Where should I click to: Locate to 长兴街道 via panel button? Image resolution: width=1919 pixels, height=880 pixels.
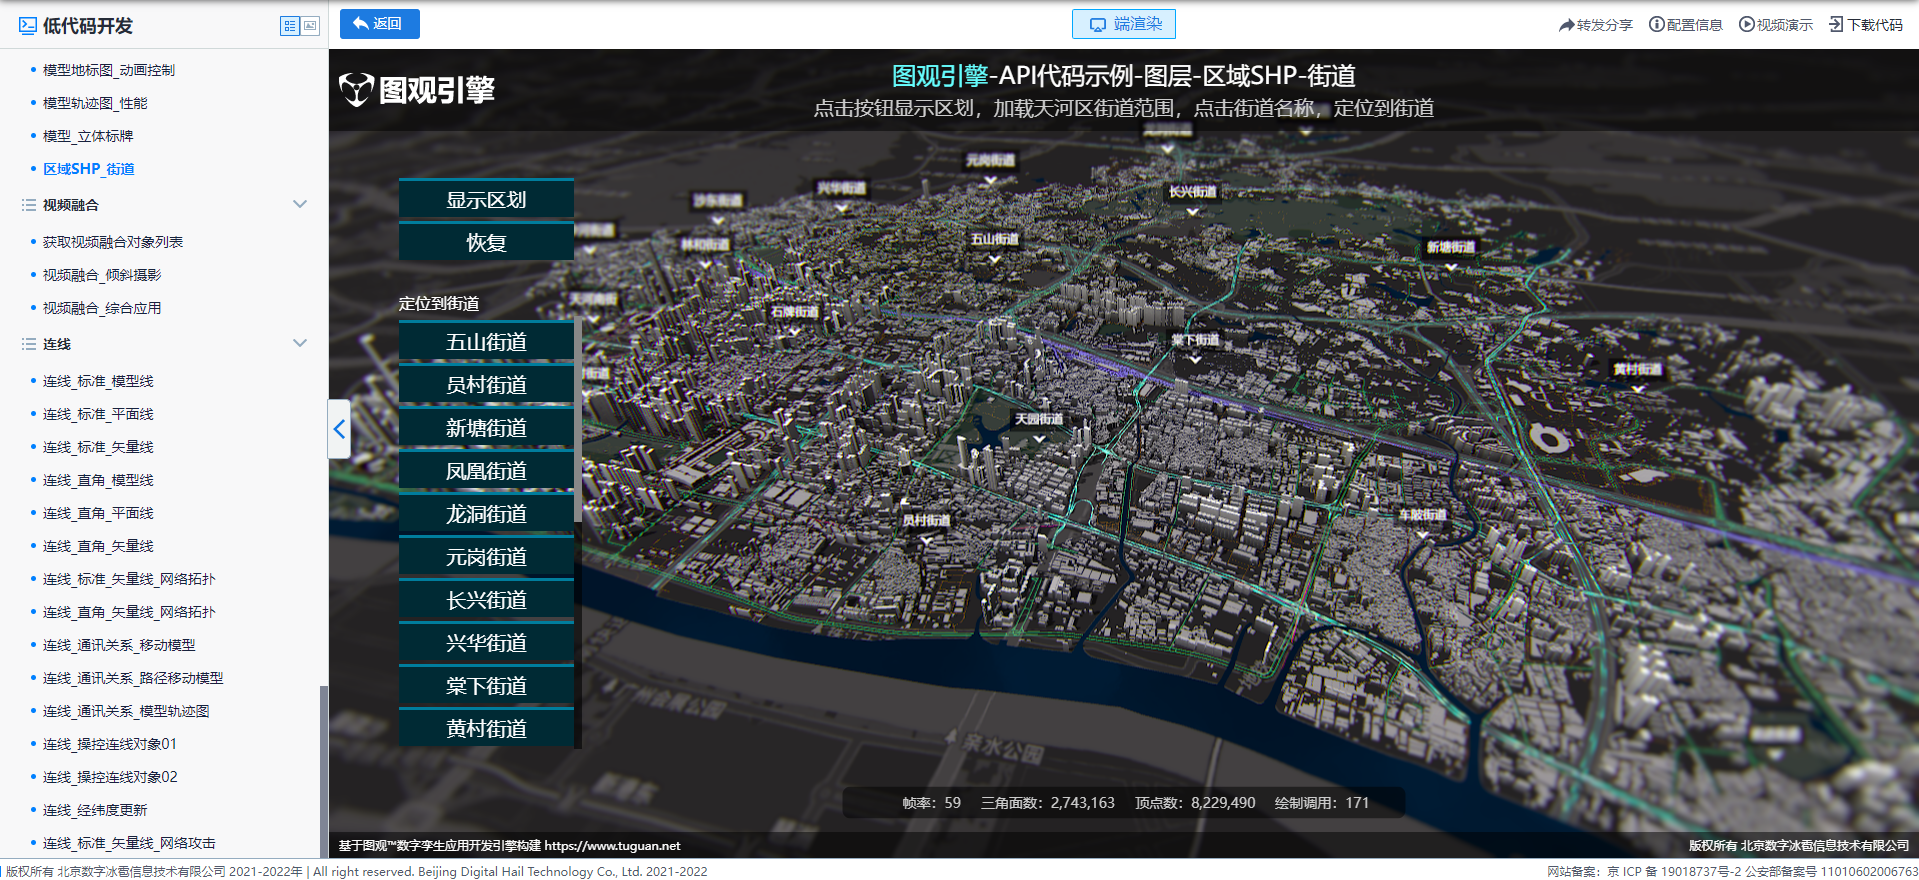[486, 599]
